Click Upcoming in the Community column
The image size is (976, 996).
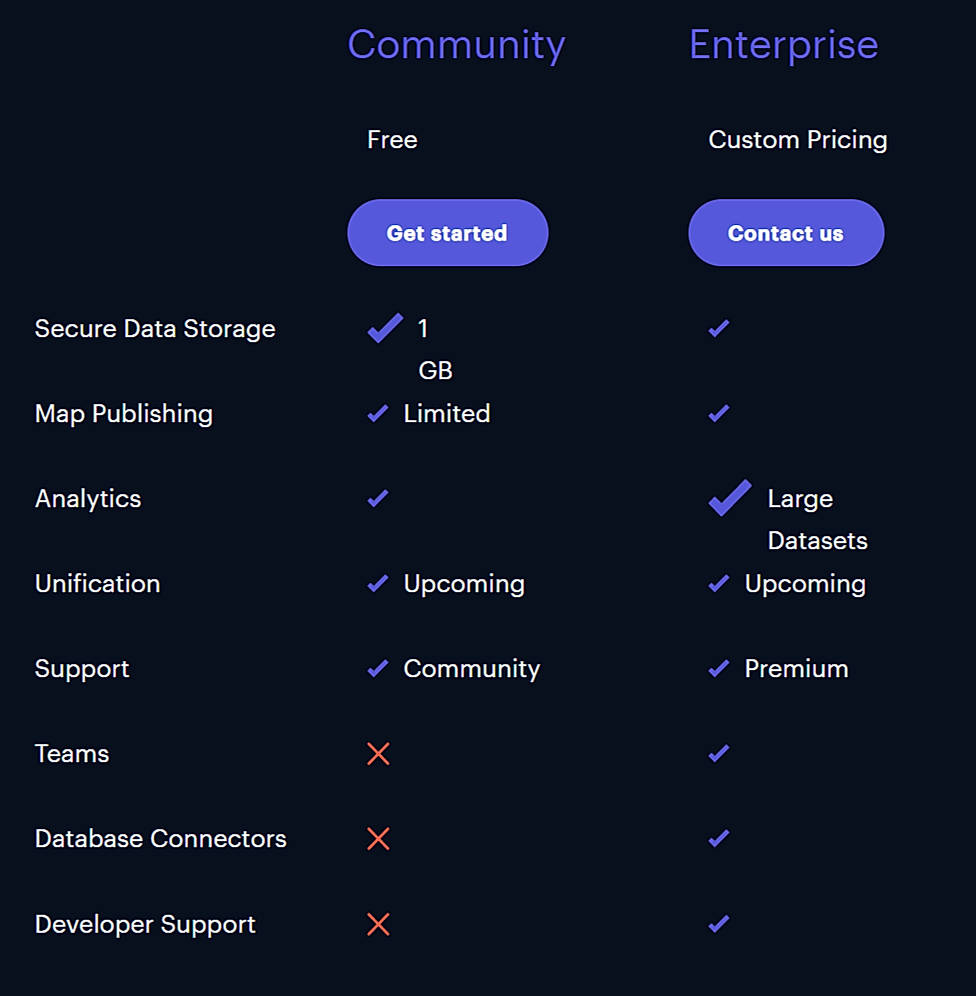pyautogui.click(x=464, y=584)
